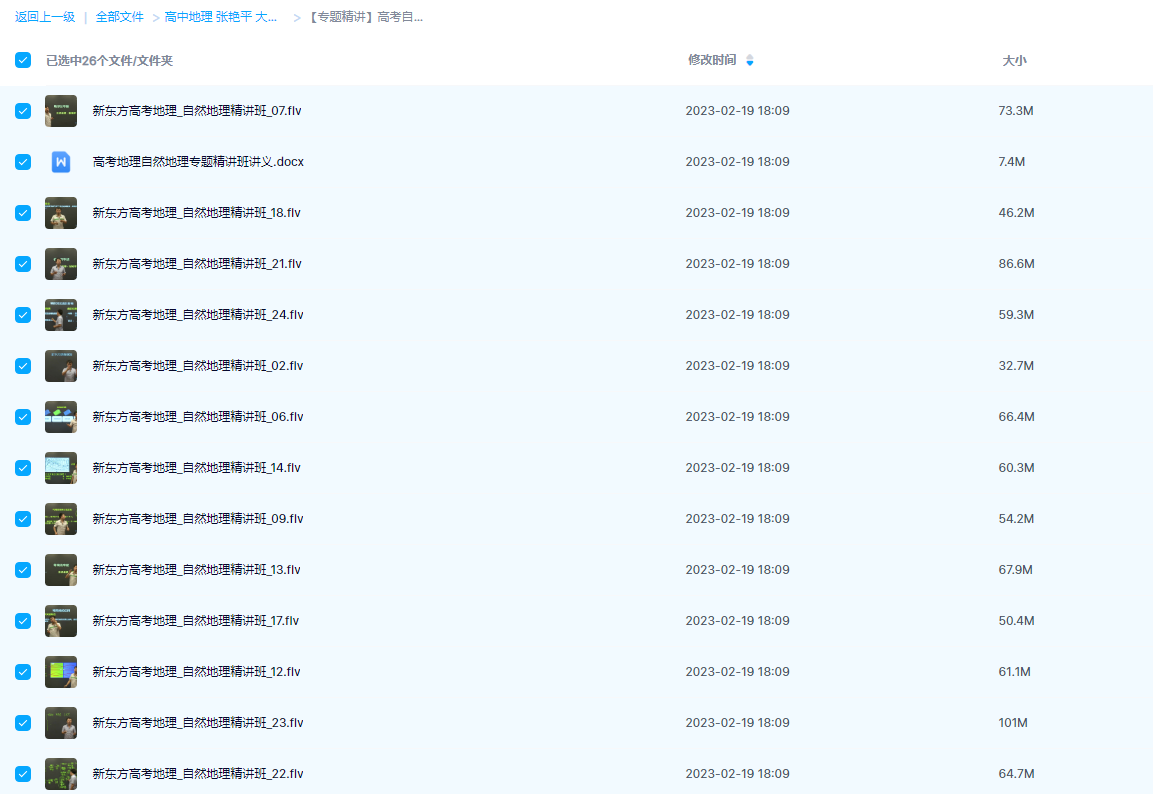Click the video thumbnail for 精讲班_12.flv
This screenshot has height=794, width=1153.
point(61,672)
